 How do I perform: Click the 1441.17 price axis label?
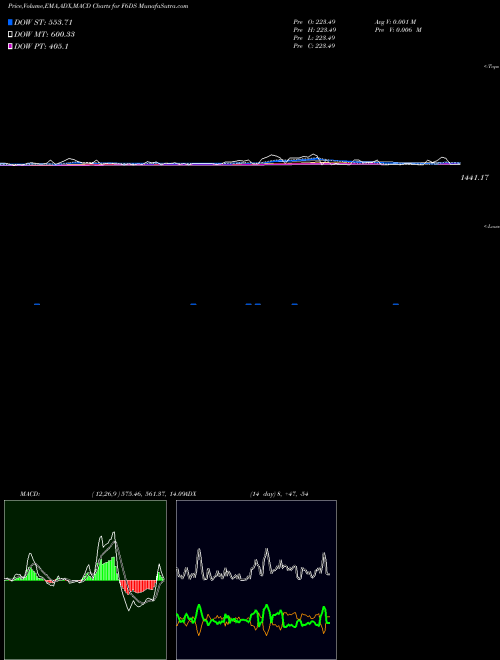[x=475, y=178]
